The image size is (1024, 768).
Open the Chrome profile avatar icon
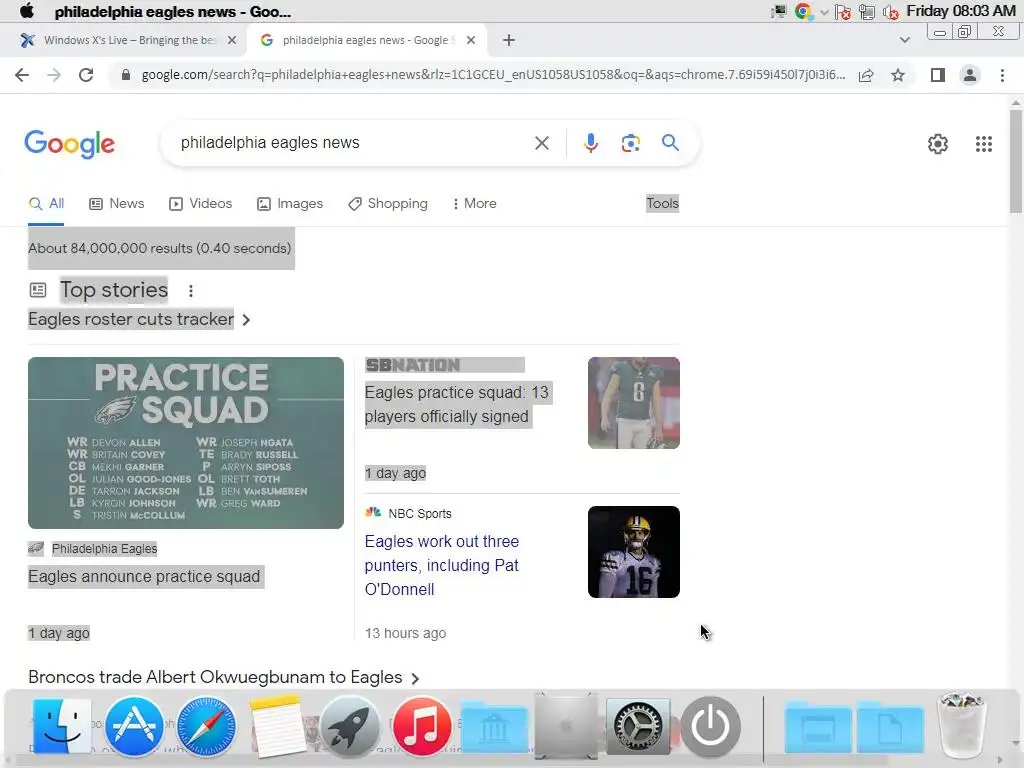970,75
